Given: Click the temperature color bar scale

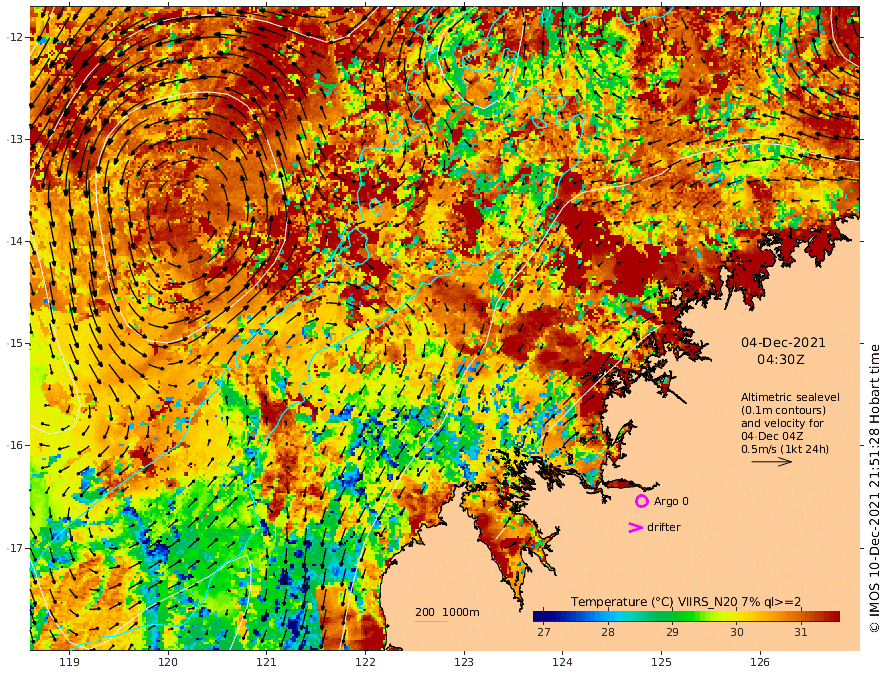Looking at the screenshot, I should point(686,616).
